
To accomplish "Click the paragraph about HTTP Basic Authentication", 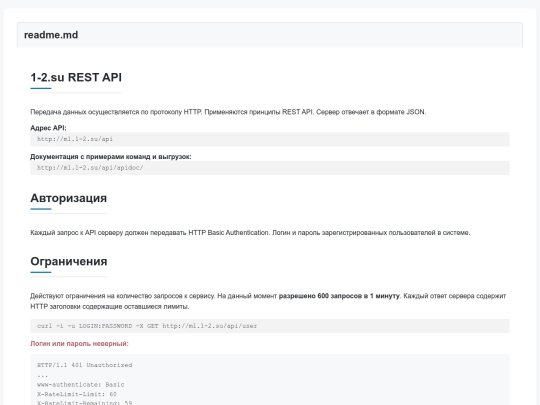I will 250,233.
